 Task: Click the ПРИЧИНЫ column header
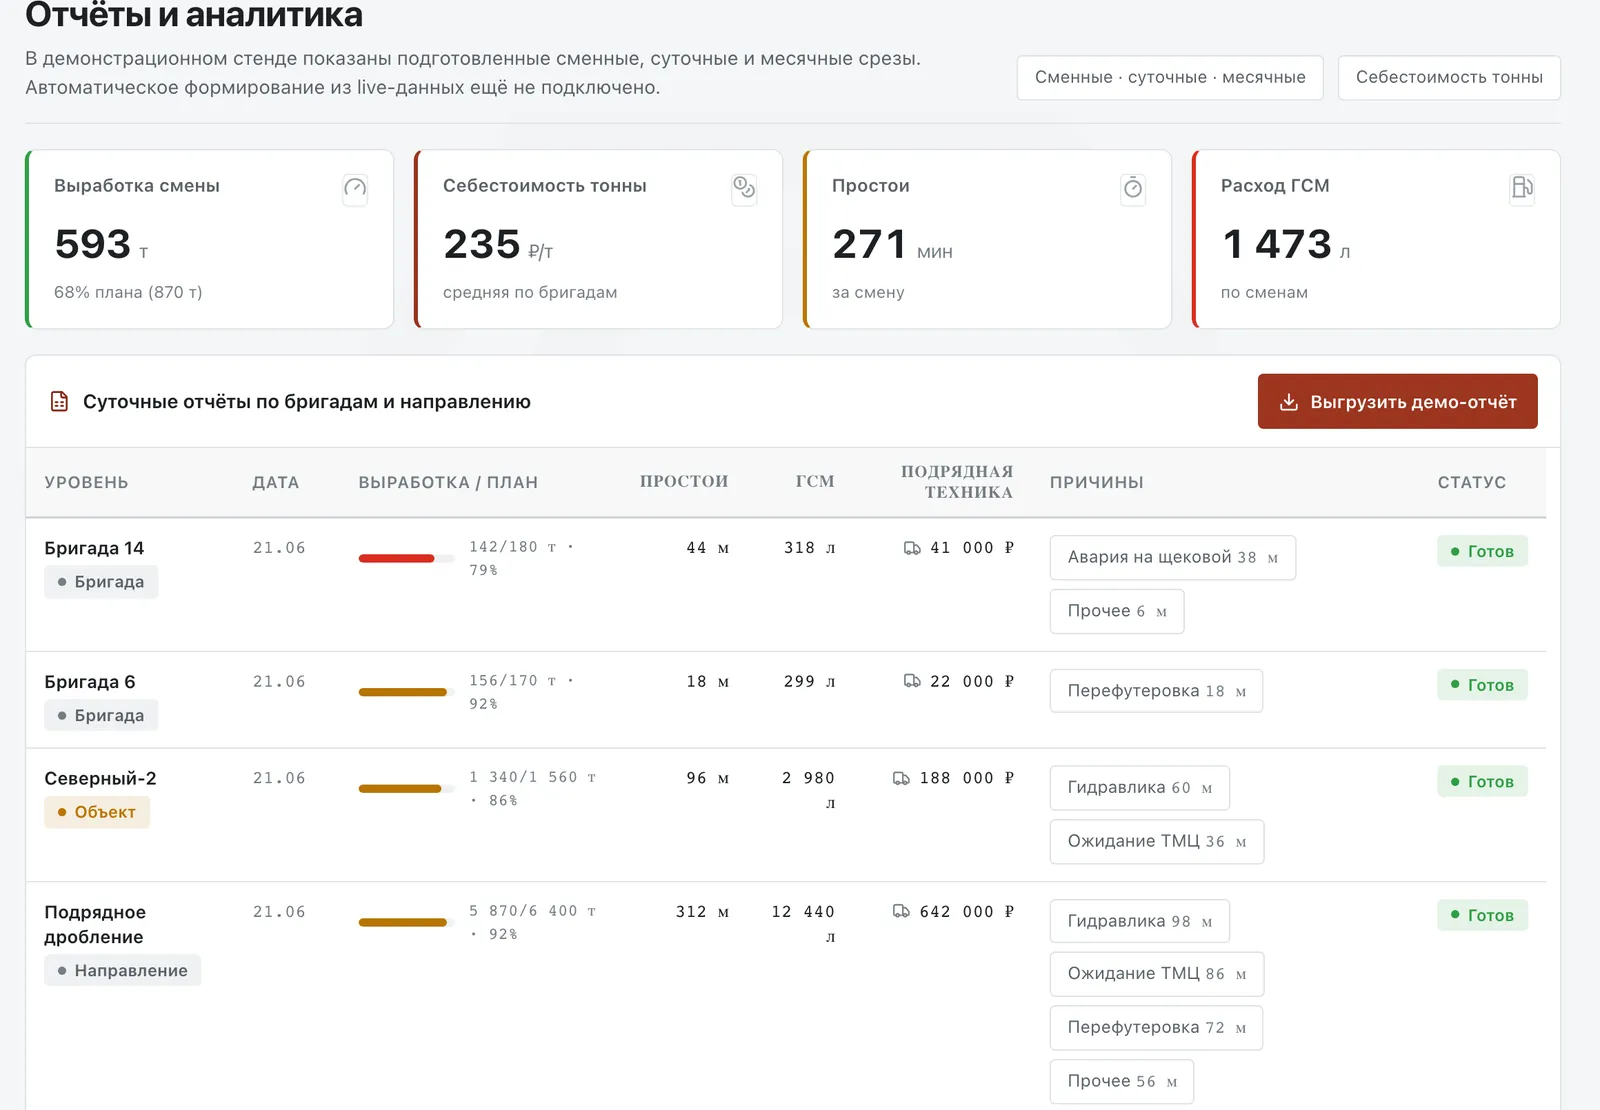pos(1097,482)
